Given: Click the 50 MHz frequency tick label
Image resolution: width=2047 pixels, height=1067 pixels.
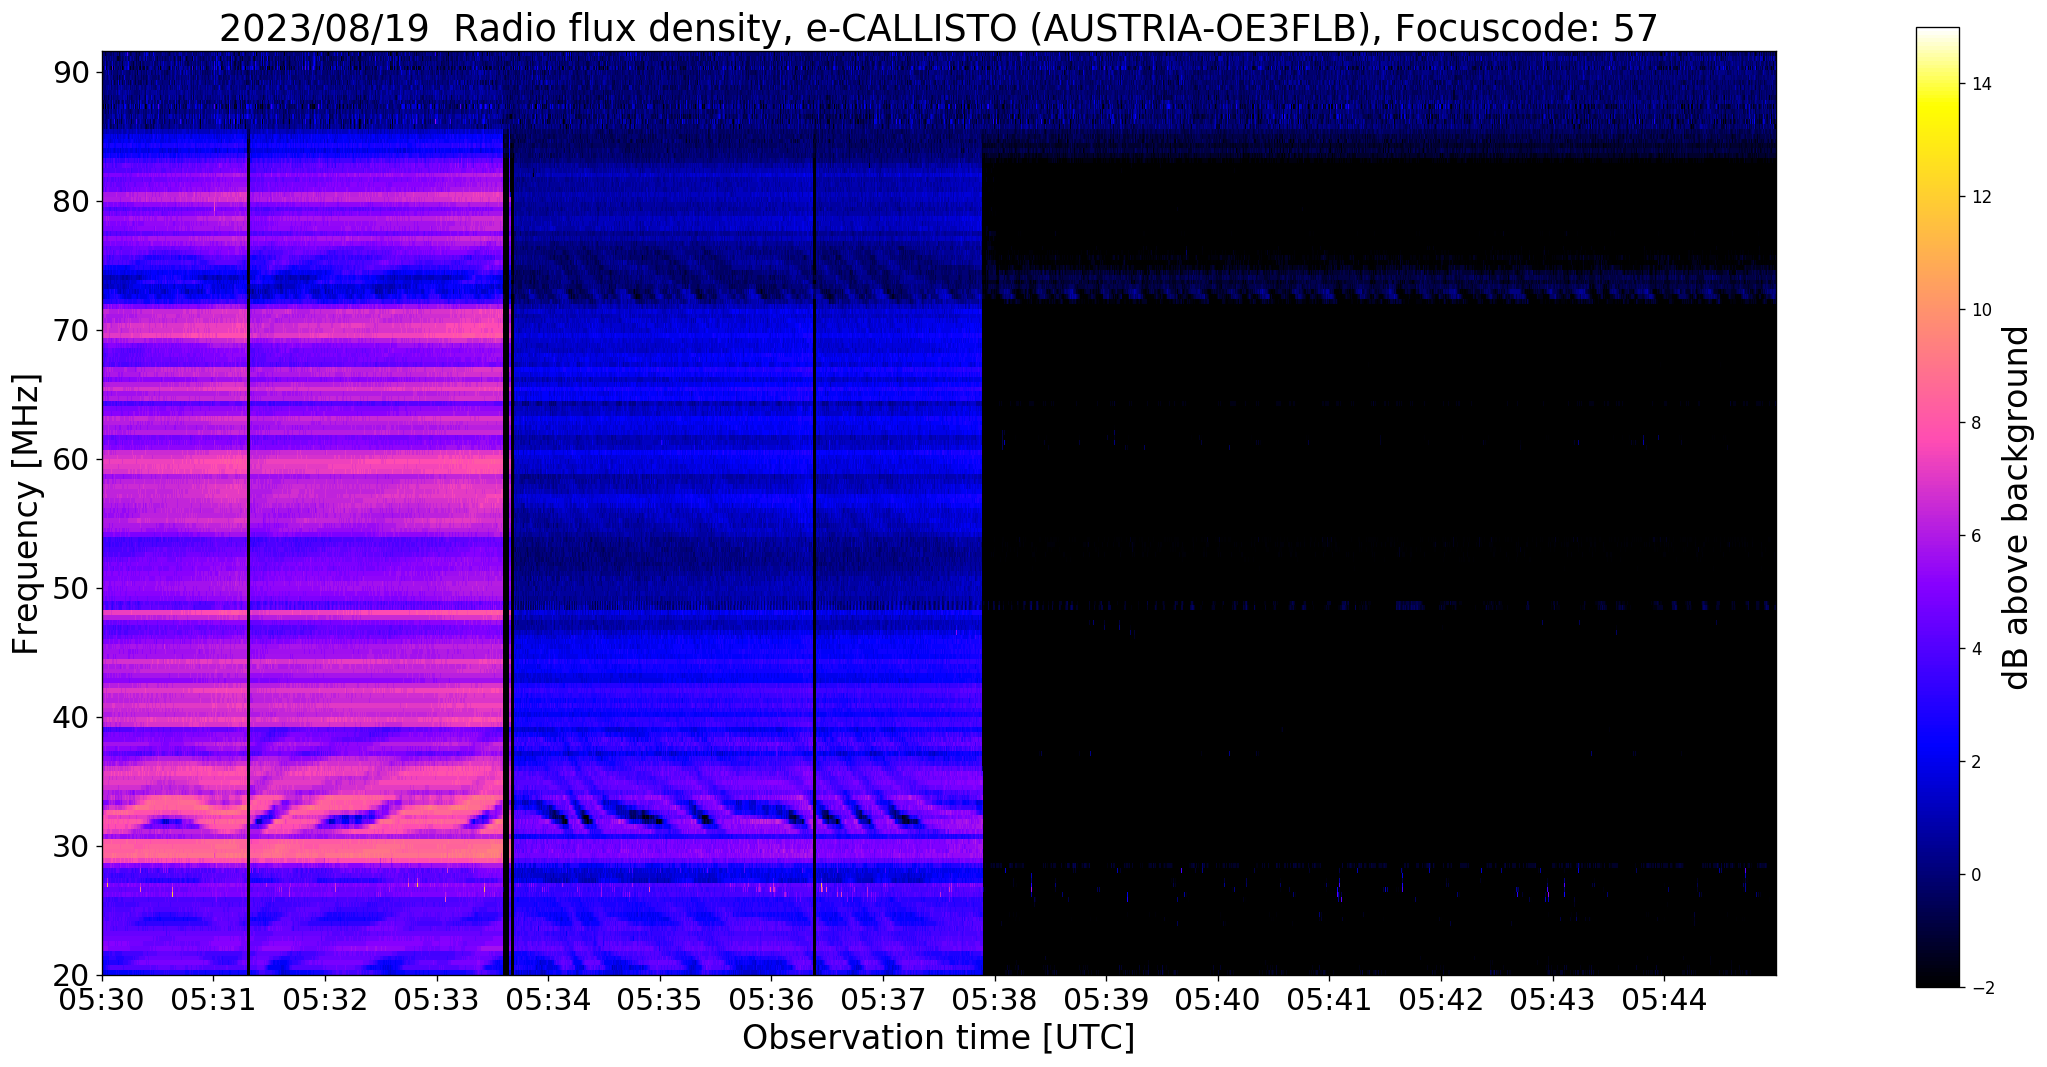Looking at the screenshot, I should click(73, 588).
